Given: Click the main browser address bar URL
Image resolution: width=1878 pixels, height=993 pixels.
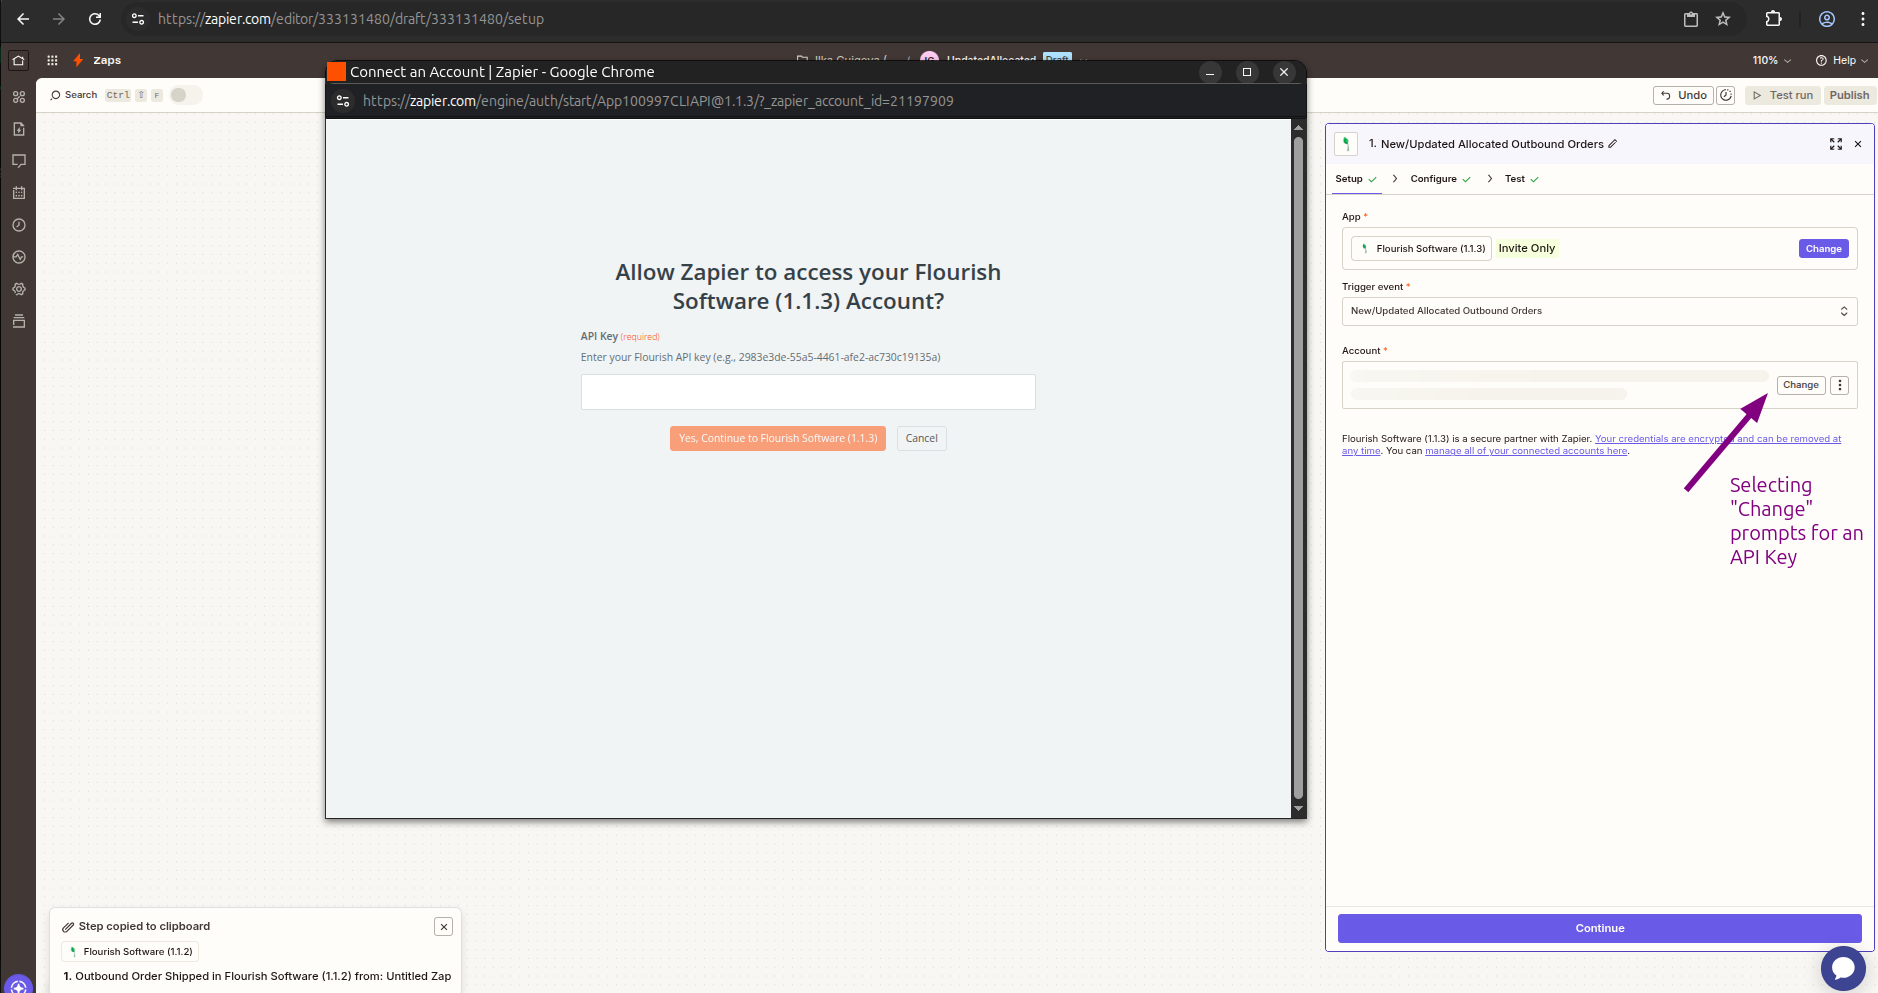Looking at the screenshot, I should coord(351,19).
